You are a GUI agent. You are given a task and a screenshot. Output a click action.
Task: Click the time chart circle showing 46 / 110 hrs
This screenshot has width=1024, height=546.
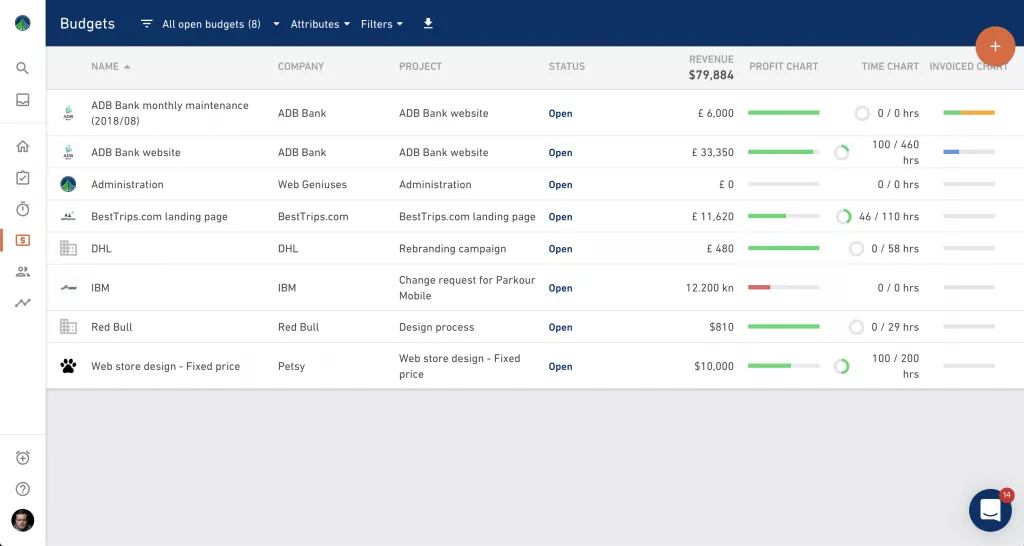pyautogui.click(x=844, y=216)
